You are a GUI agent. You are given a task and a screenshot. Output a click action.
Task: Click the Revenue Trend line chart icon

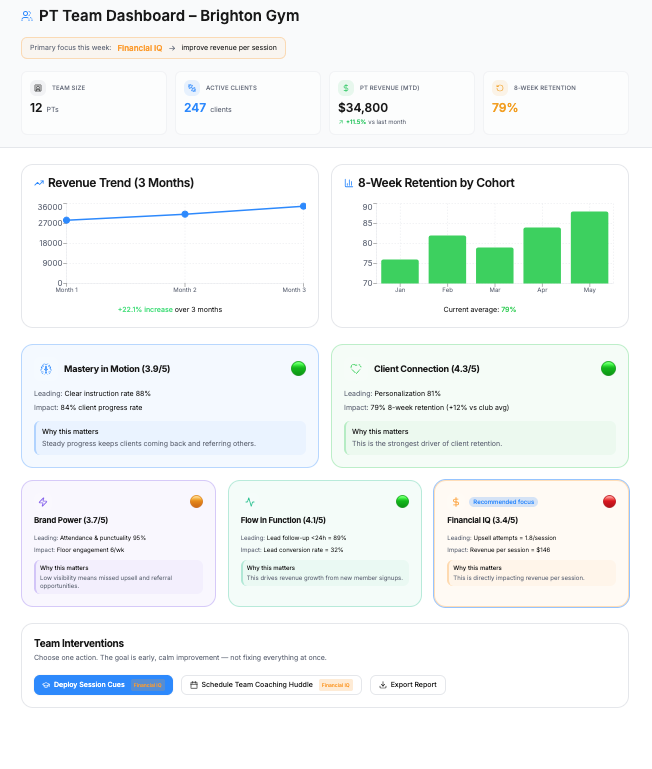point(39,183)
